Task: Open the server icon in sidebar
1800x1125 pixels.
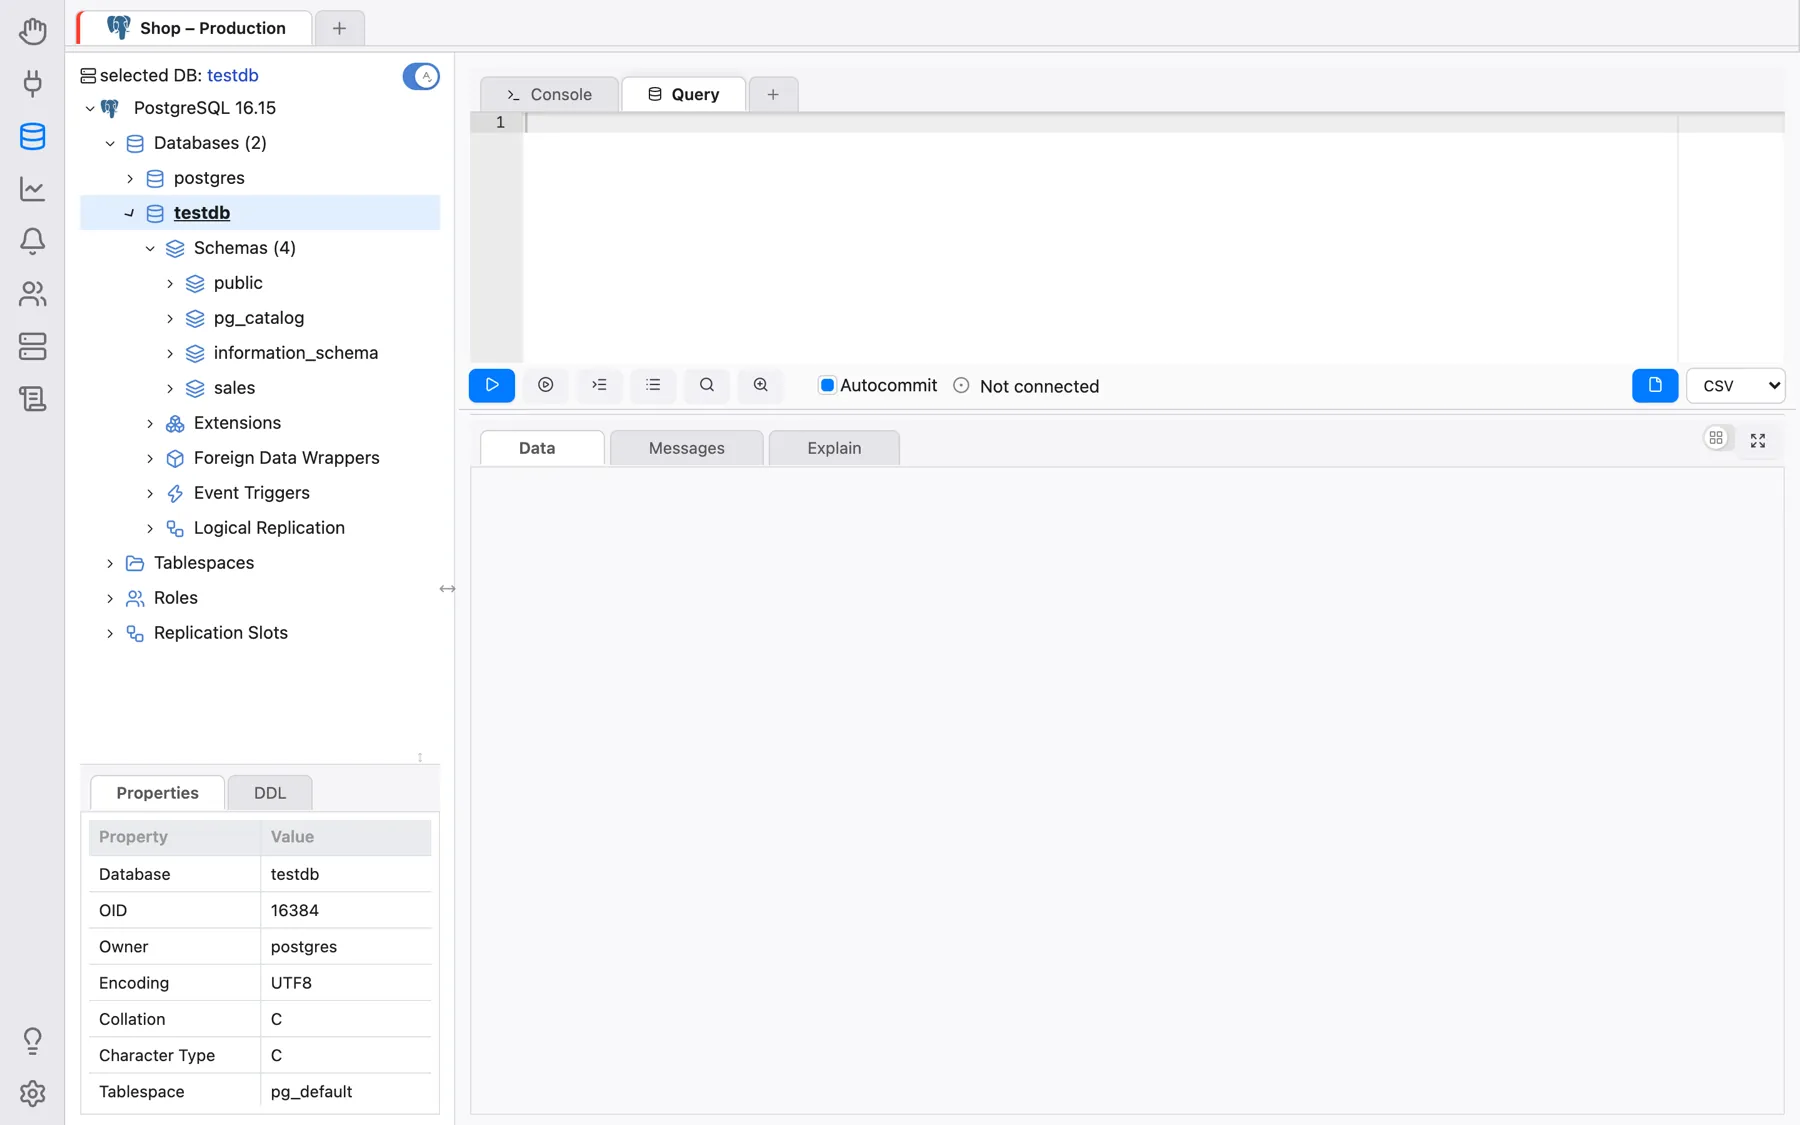Action: pyautogui.click(x=32, y=346)
